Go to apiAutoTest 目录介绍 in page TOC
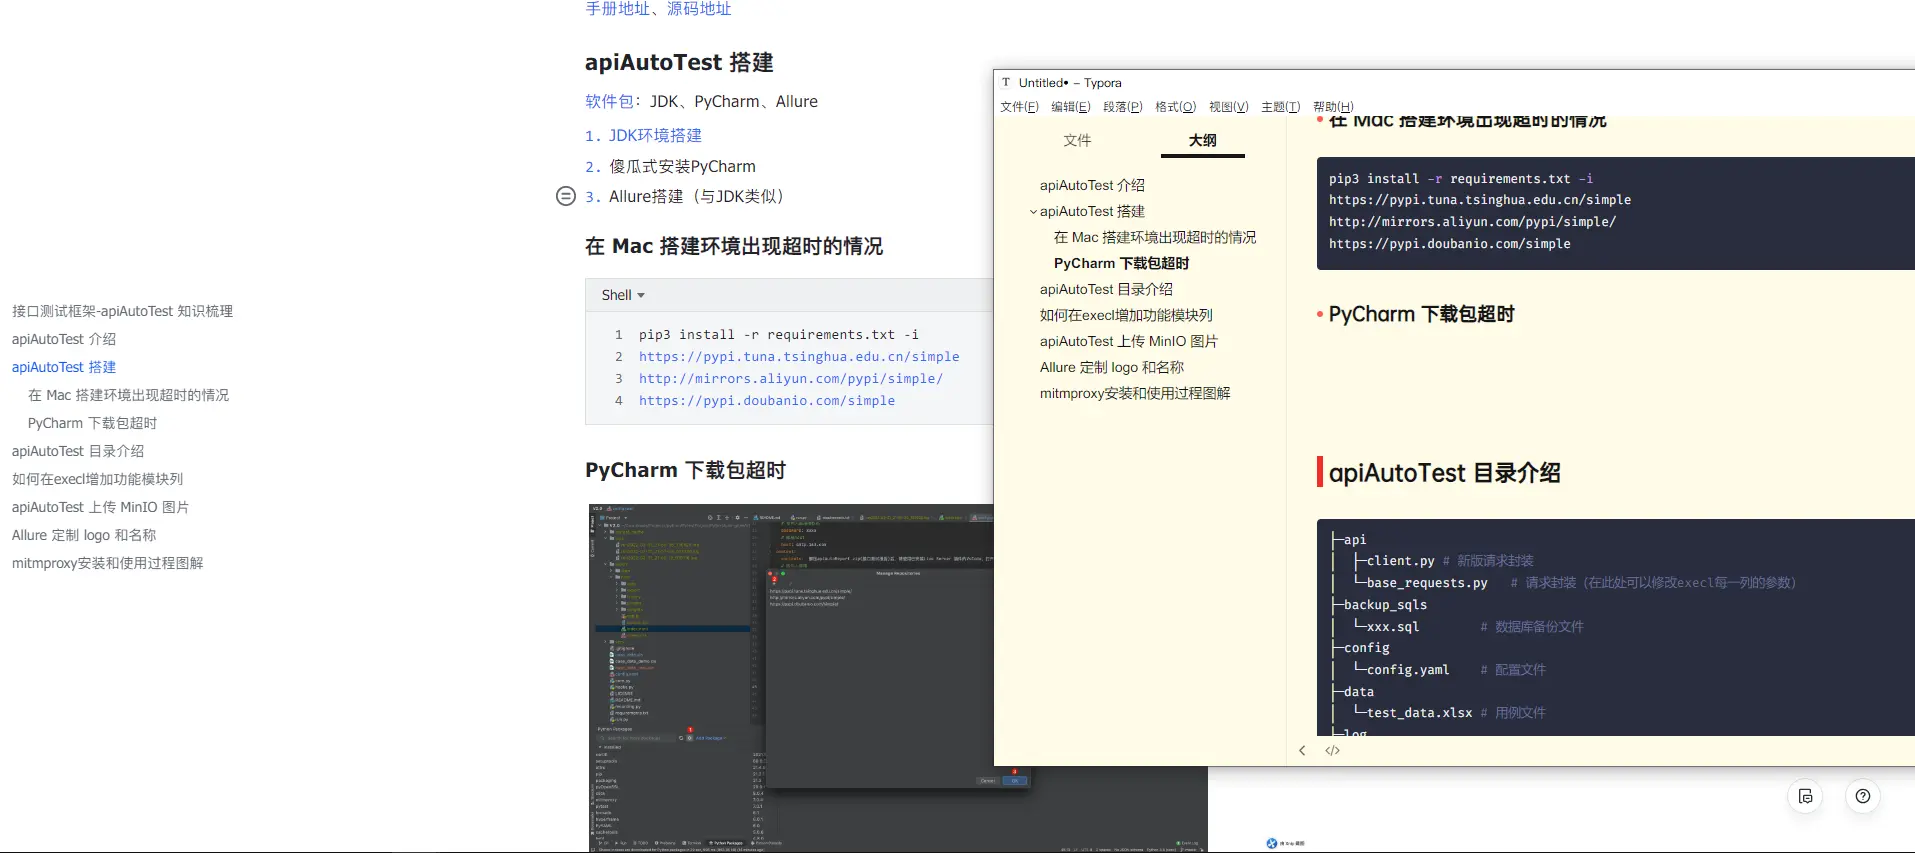The image size is (1915, 853). 78,451
